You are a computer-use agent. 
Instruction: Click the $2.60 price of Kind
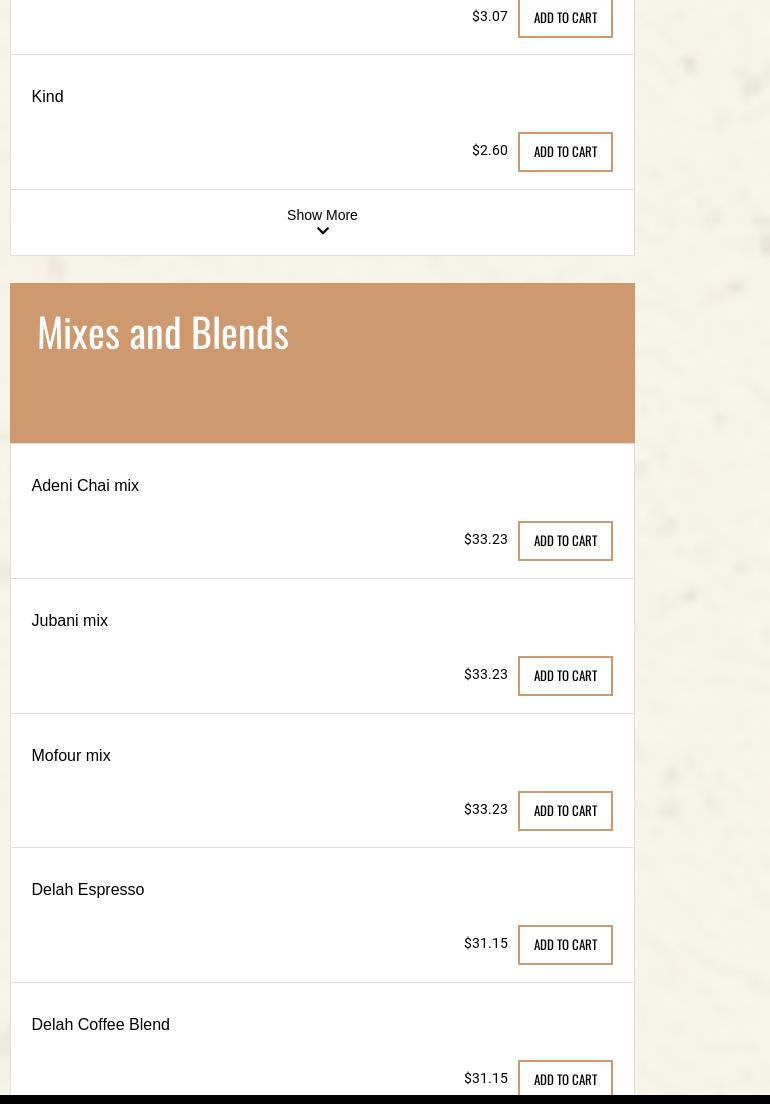point(489,151)
